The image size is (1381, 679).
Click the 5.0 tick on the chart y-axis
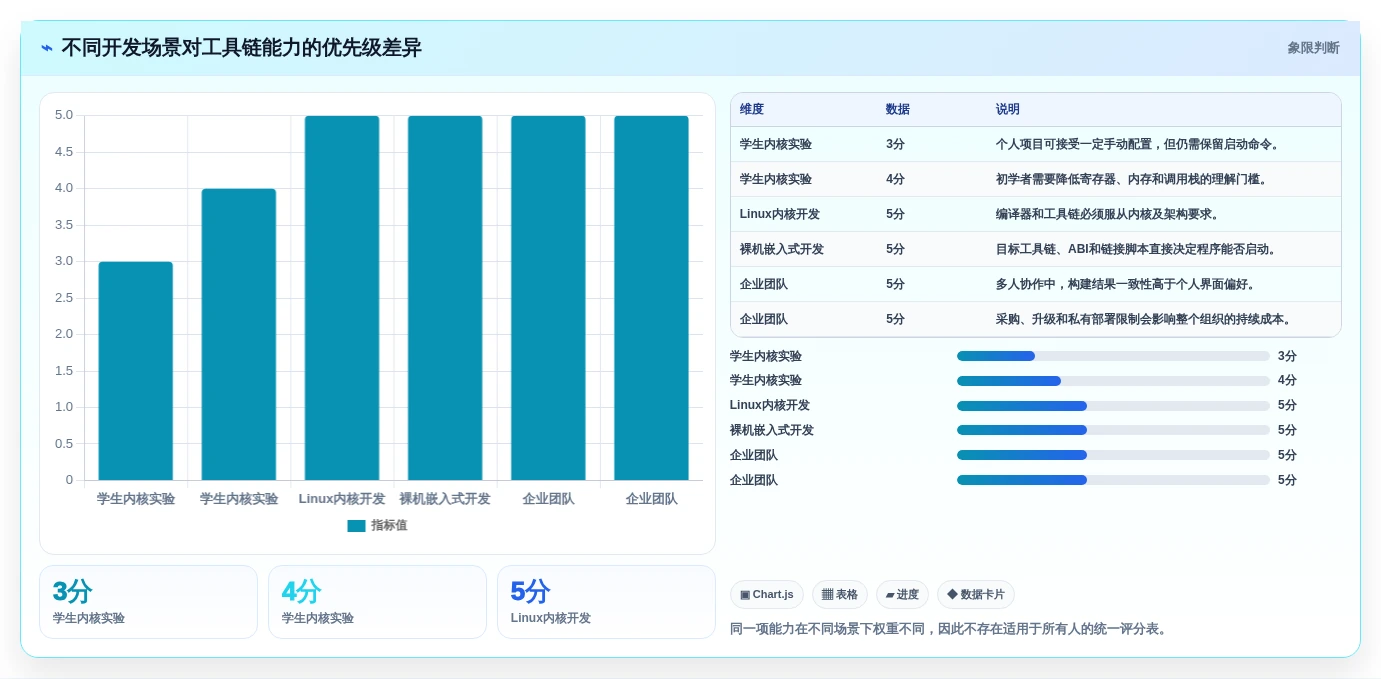coord(64,115)
